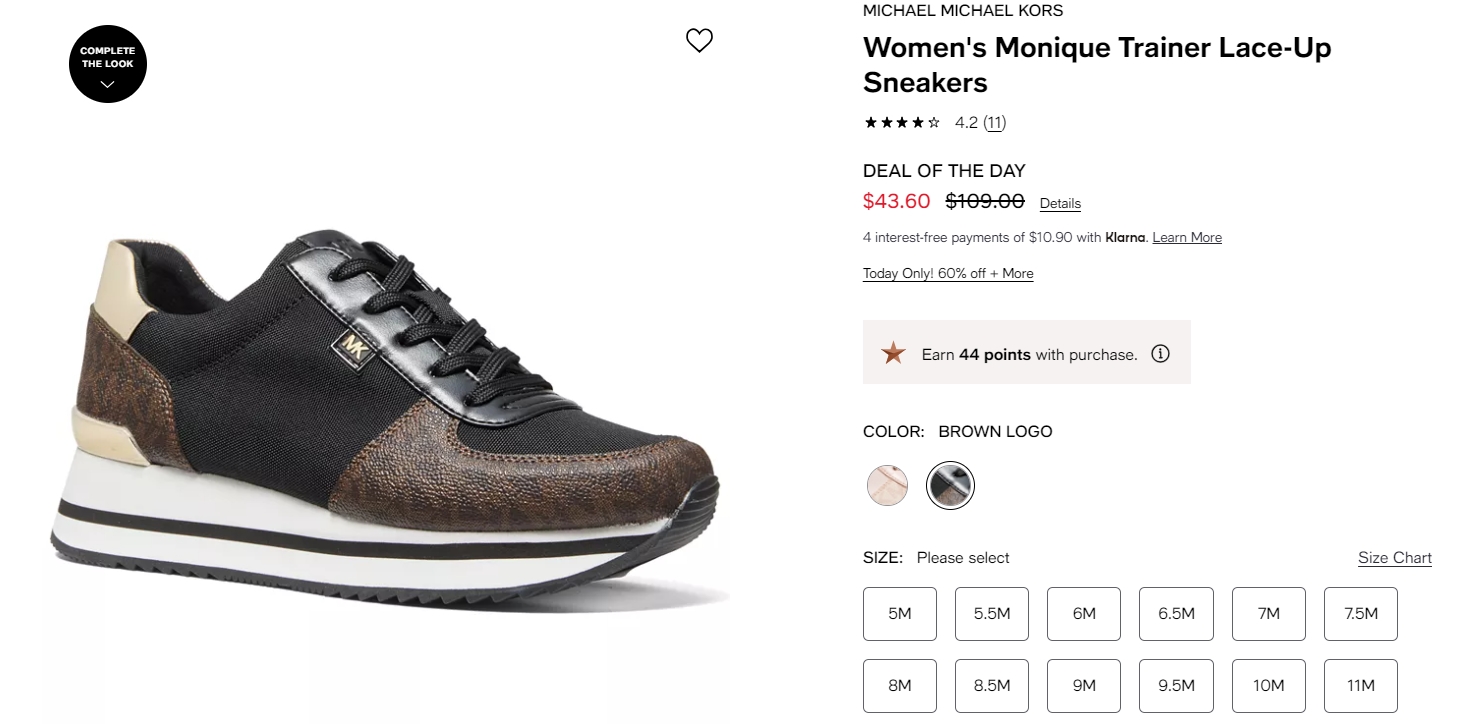
Task: View deal Details link
Action: point(1060,203)
